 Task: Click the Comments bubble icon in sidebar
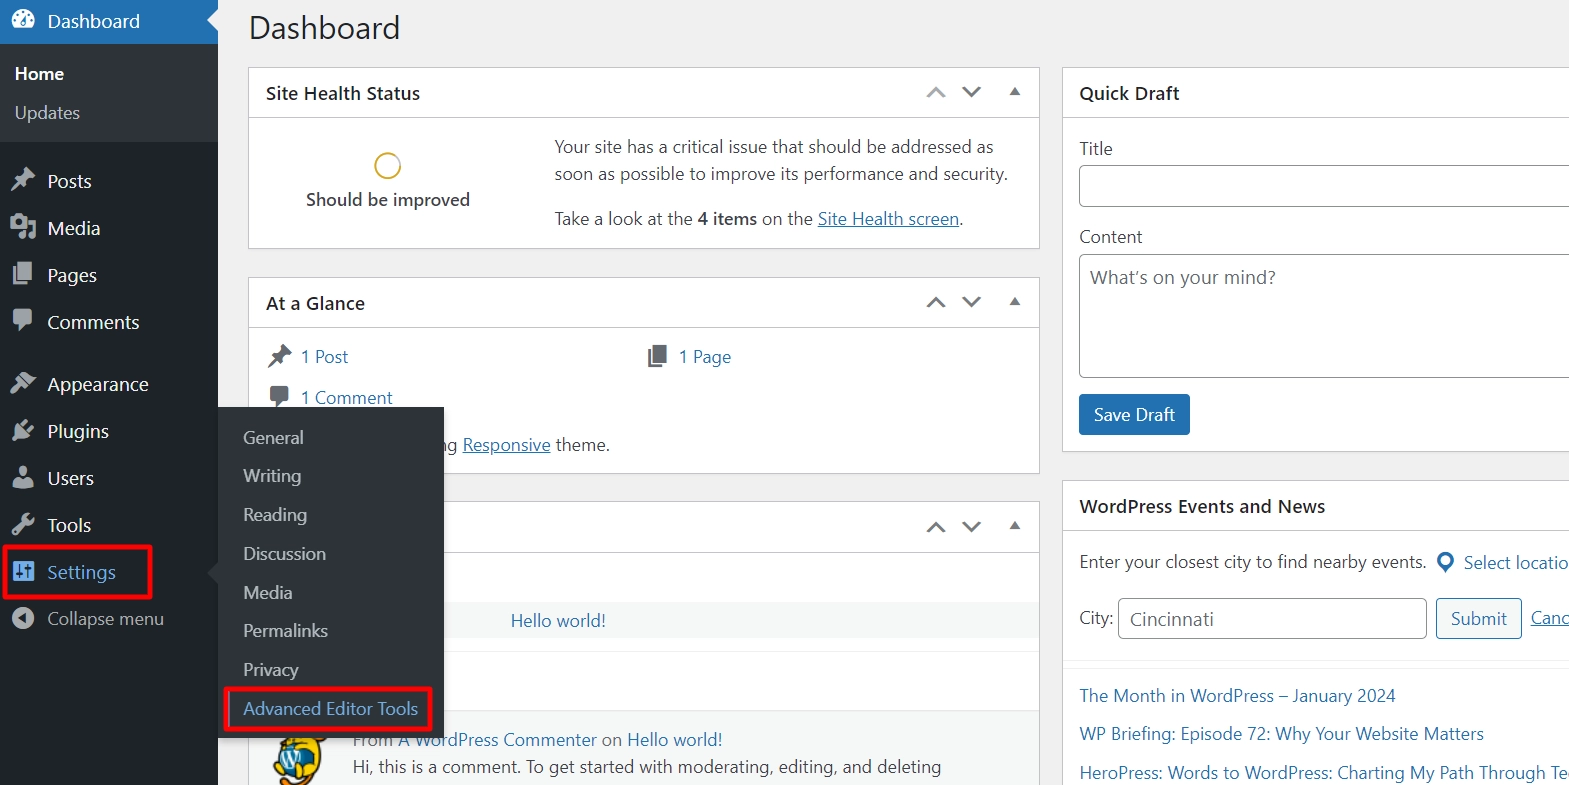click(x=23, y=321)
